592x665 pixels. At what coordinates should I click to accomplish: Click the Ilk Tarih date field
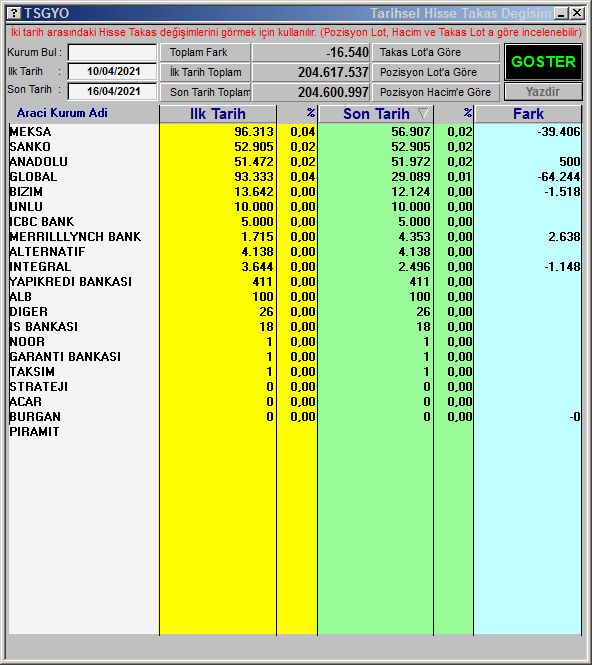pos(112,71)
